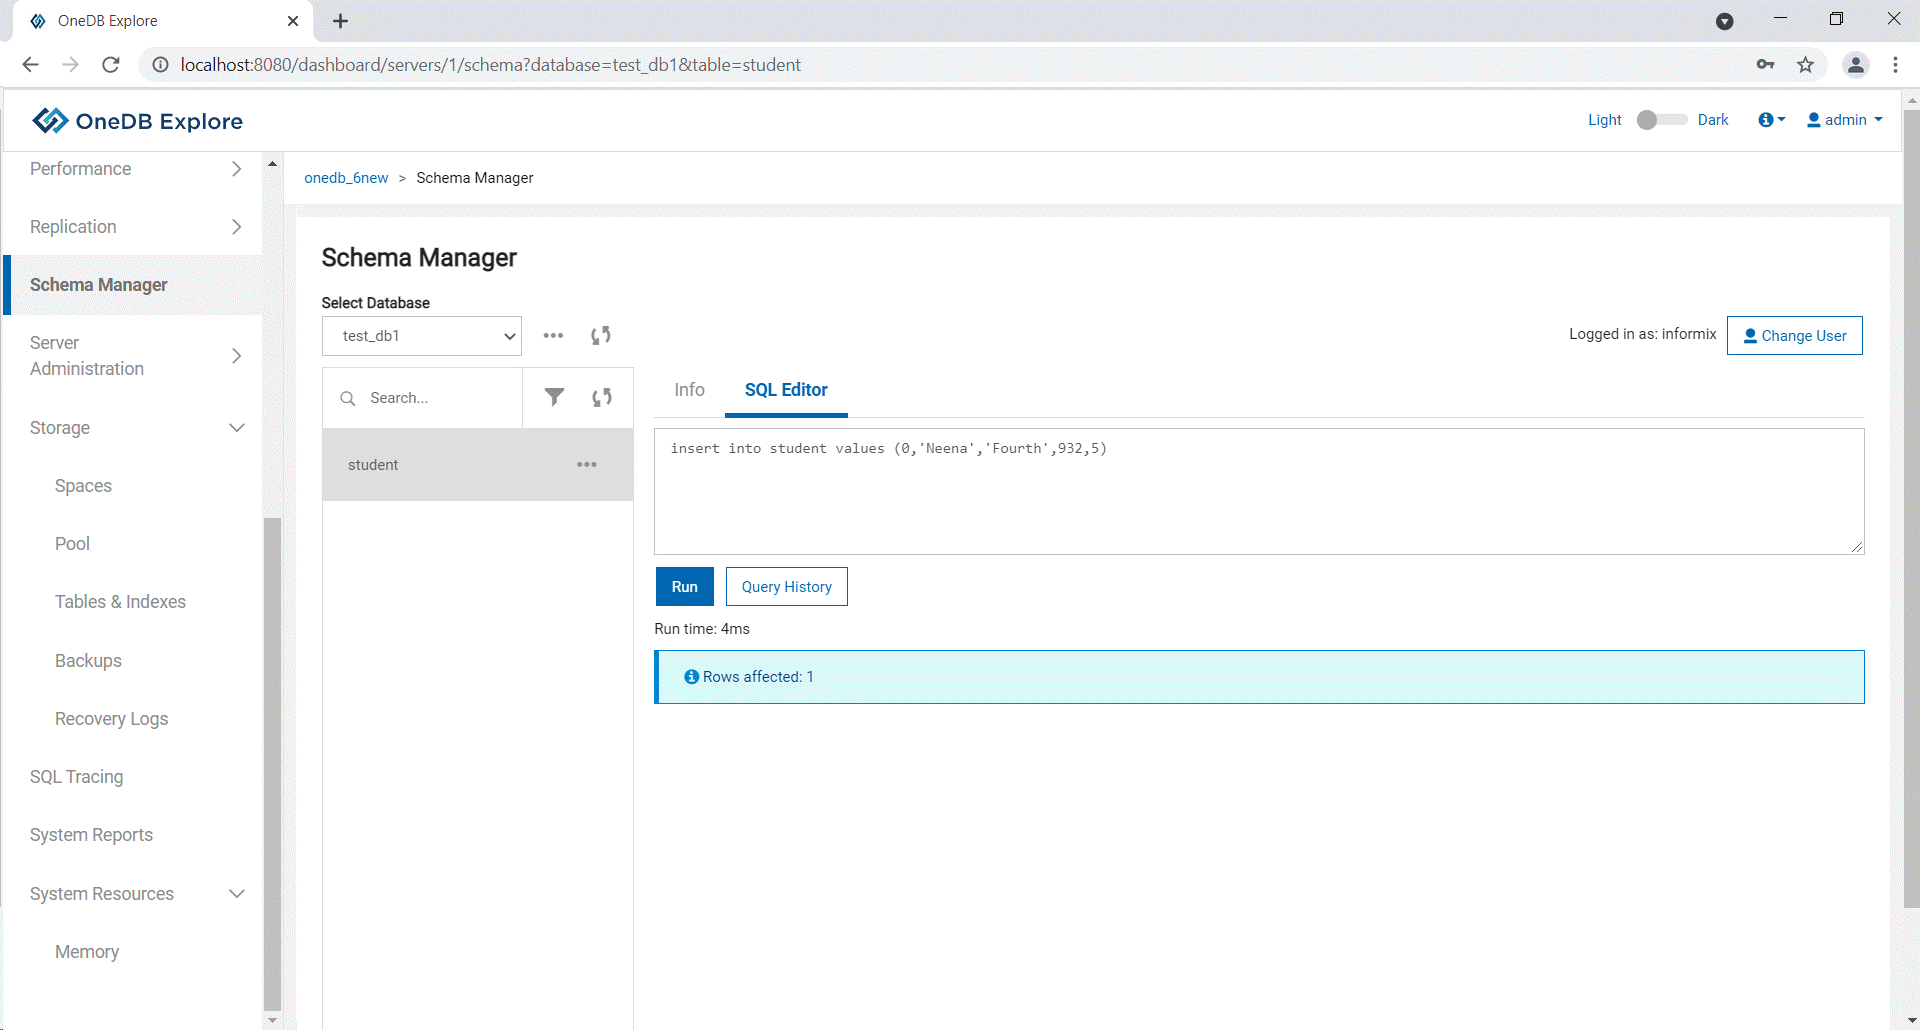This screenshot has width=1920, height=1030.
Task: Reload the browser page
Action: click(111, 65)
